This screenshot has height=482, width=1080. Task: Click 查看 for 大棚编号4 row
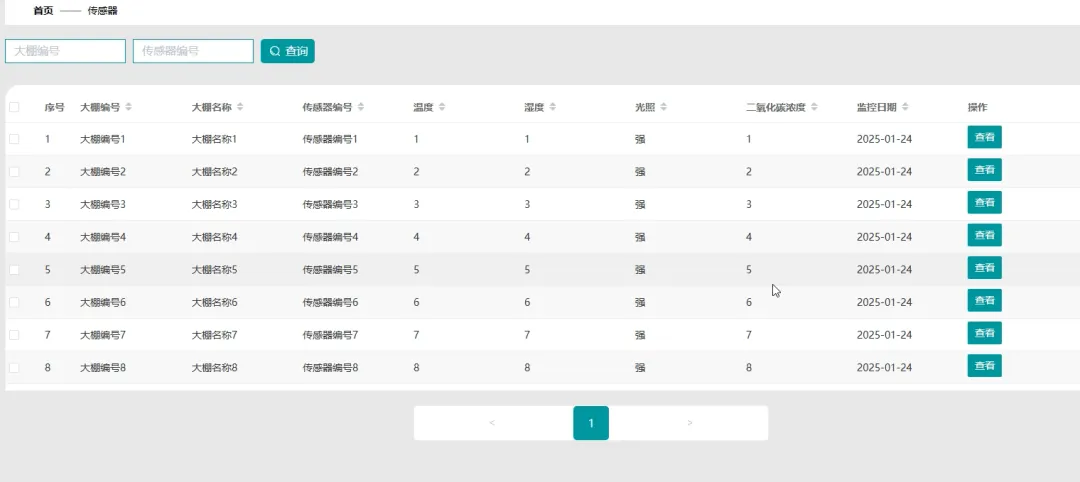[984, 235]
